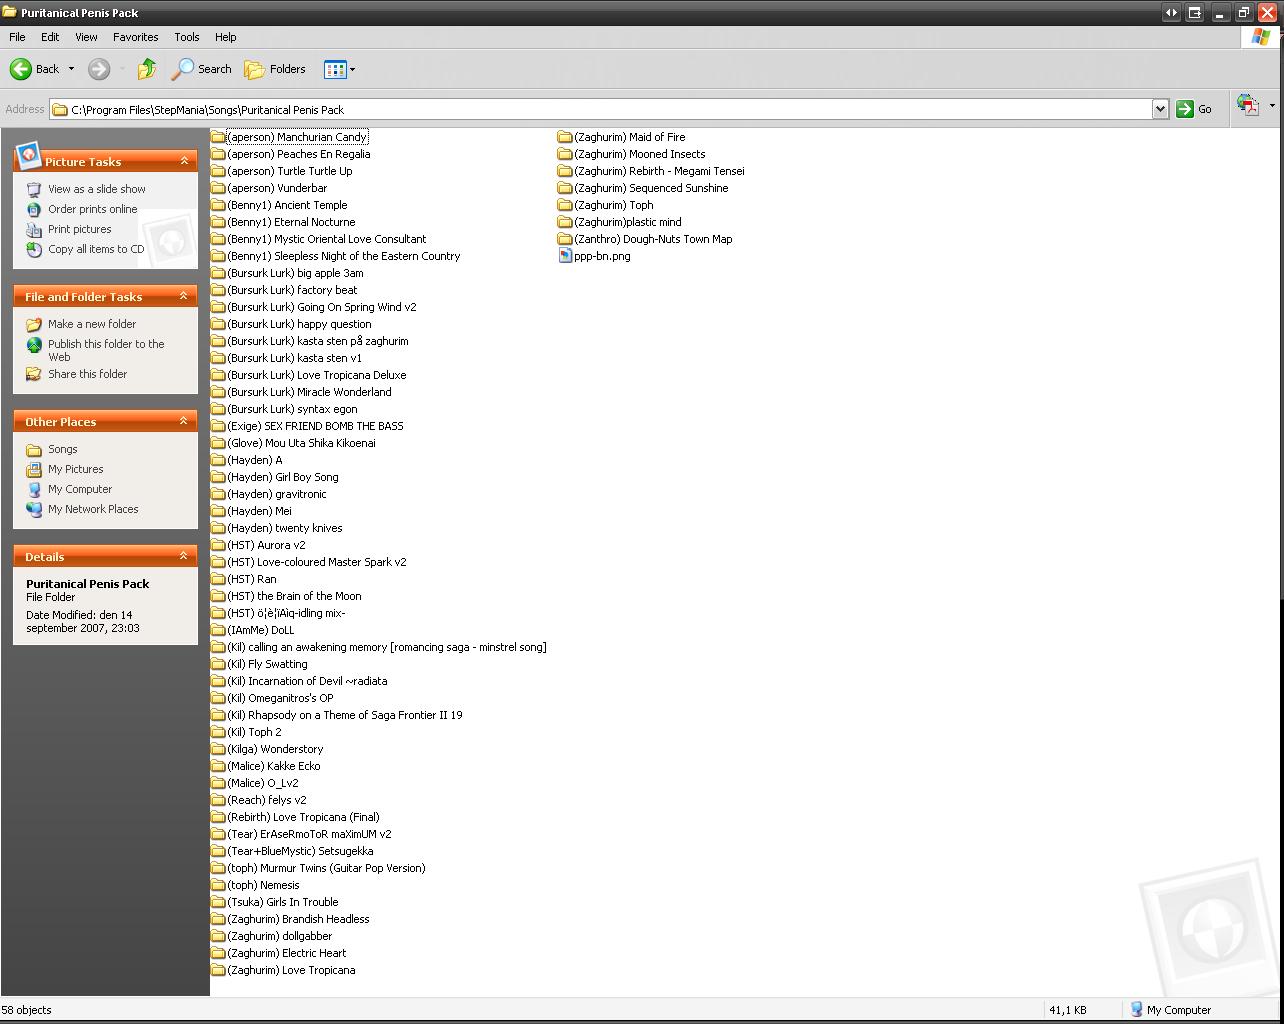Select (Benny1) Ancient Temple folder name
The width and height of the screenshot is (1284, 1024).
[x=287, y=205]
